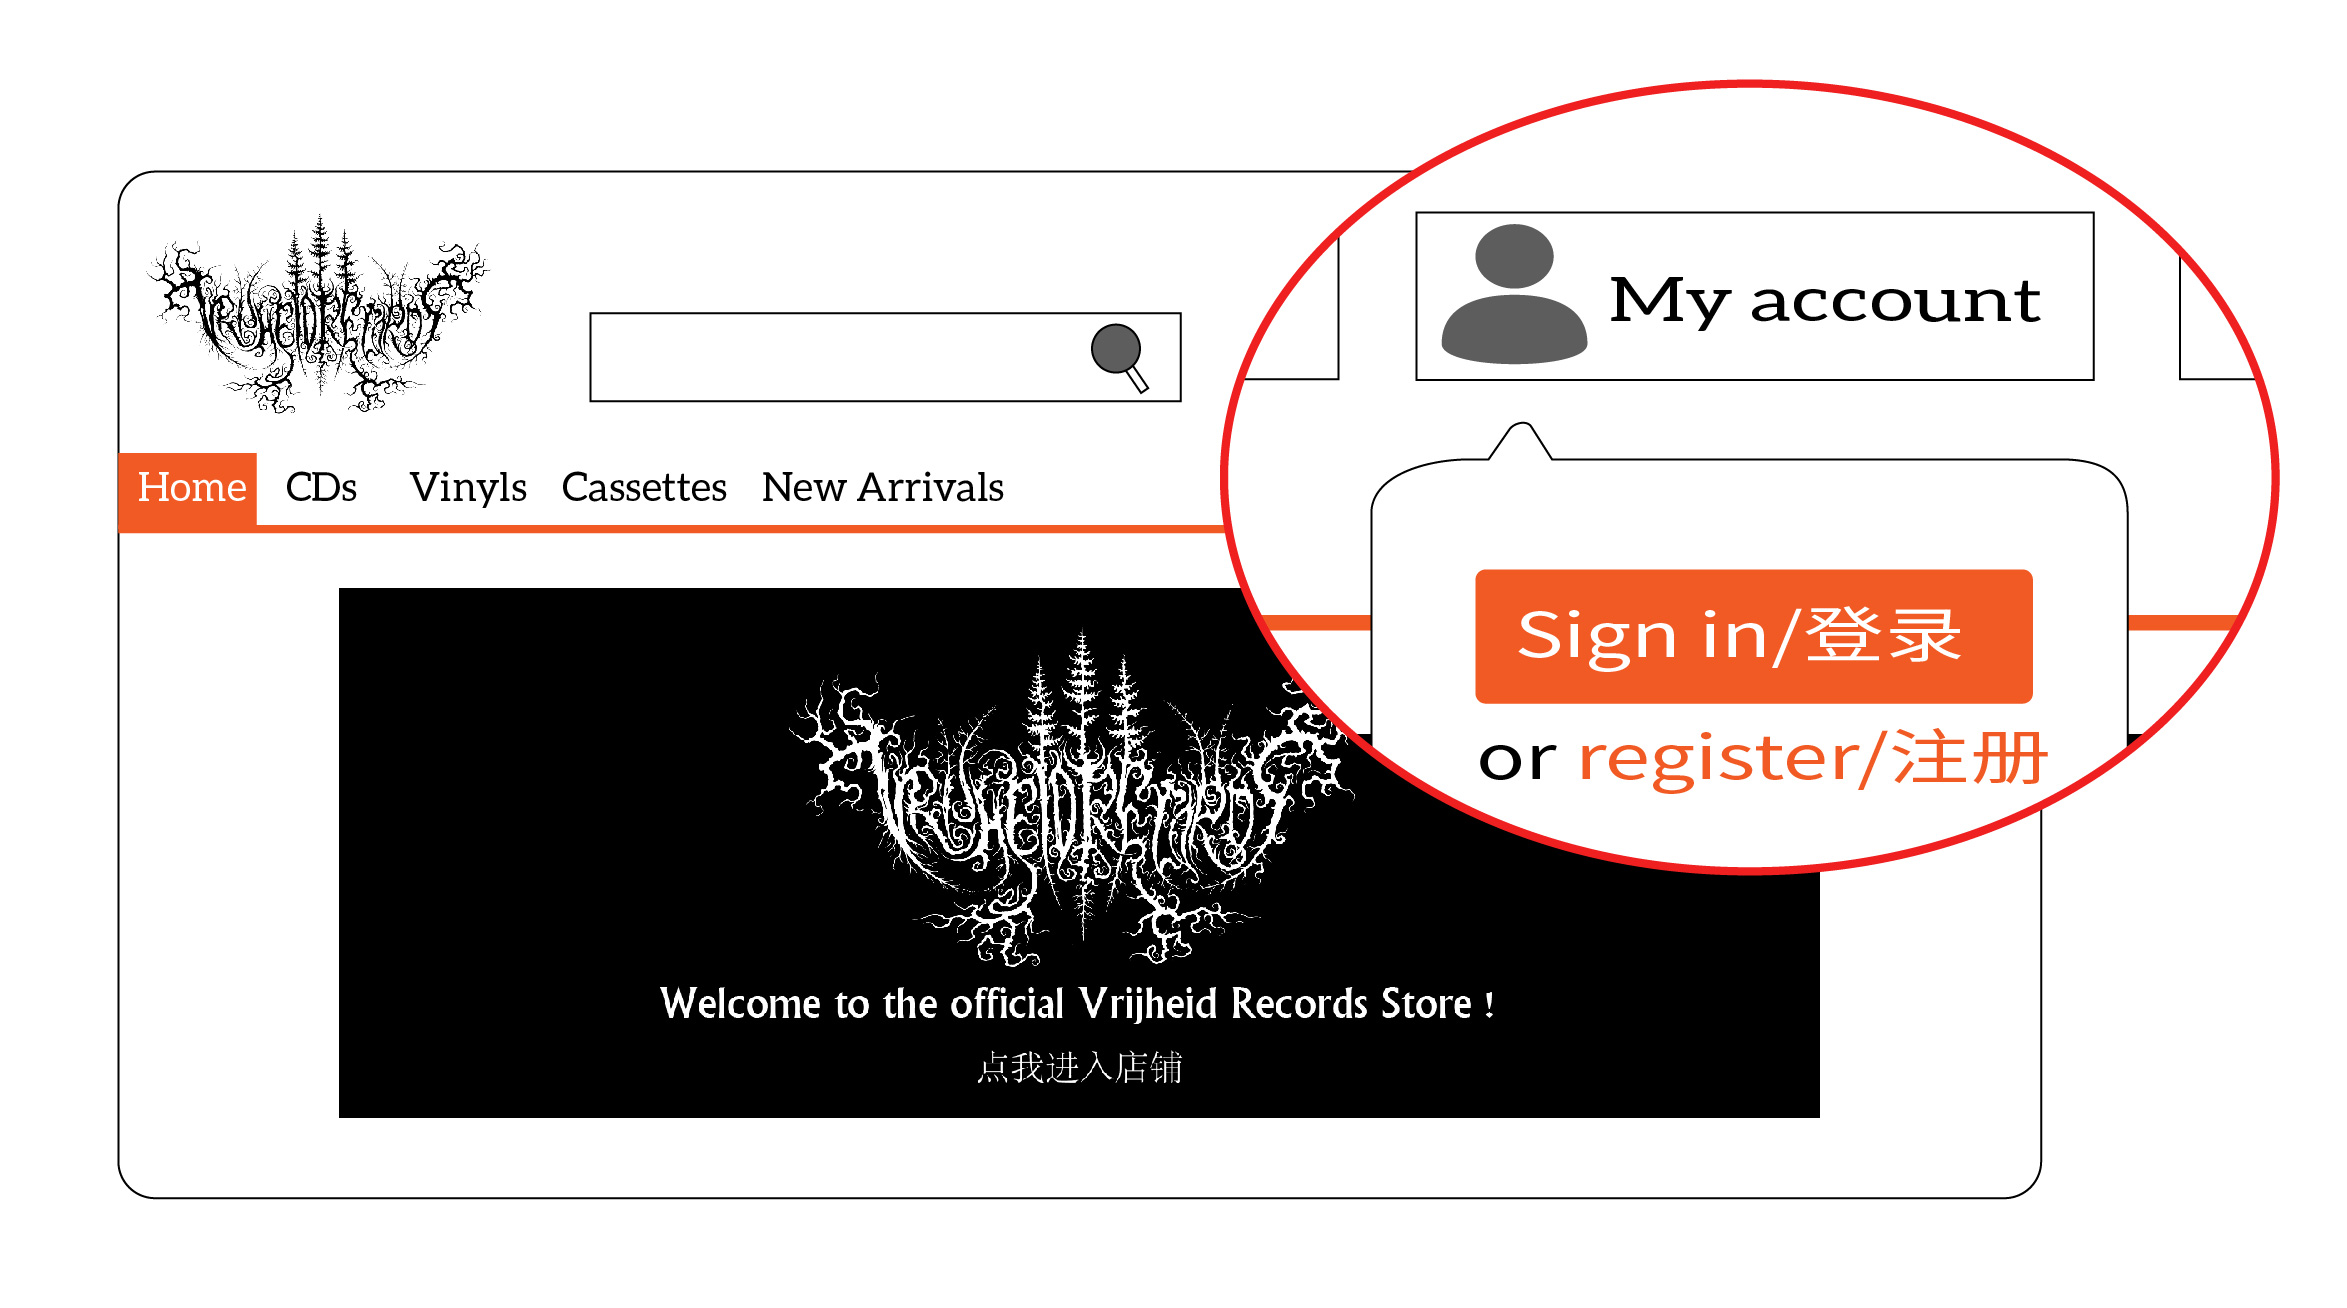The image size is (2347, 1308).
Task: Click the 点我进入店铺 link on banner
Action: coord(1080,1068)
